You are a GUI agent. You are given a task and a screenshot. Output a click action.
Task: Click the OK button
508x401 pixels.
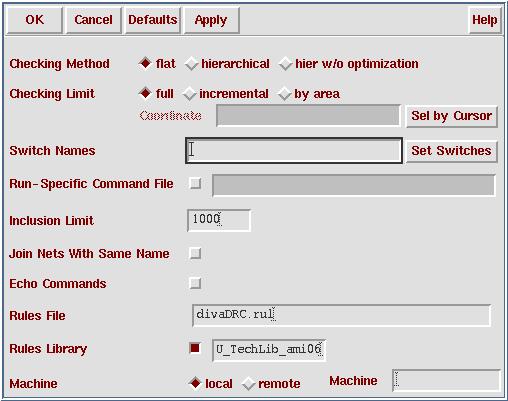(34, 20)
